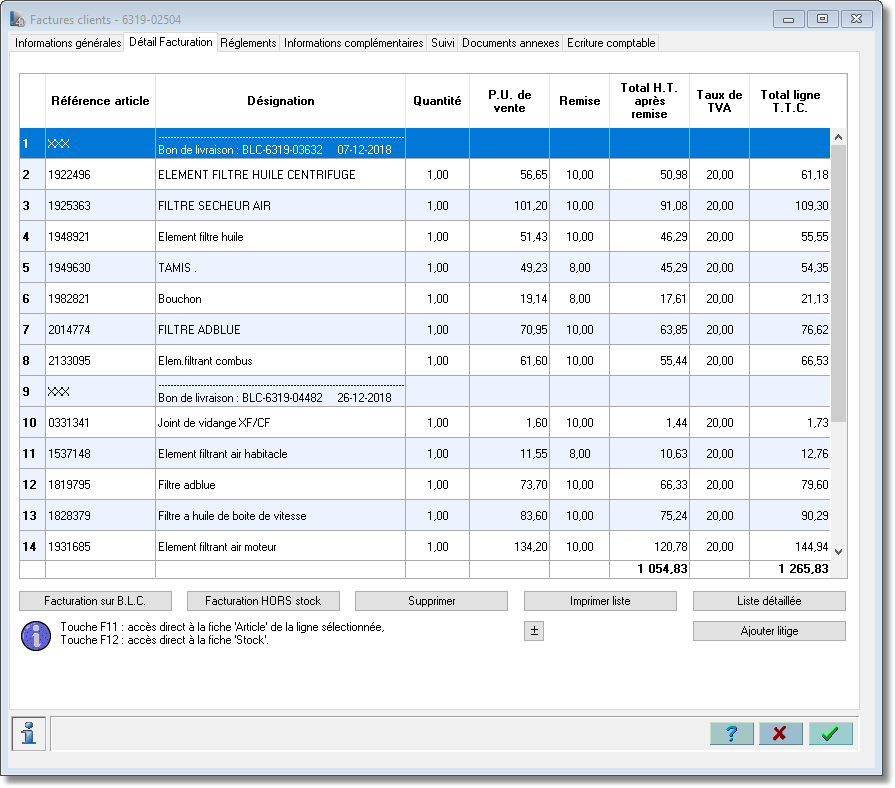Viewport: 895px width, 788px height.
Task: Select the Détail Facturation tab
Action: click(171, 42)
